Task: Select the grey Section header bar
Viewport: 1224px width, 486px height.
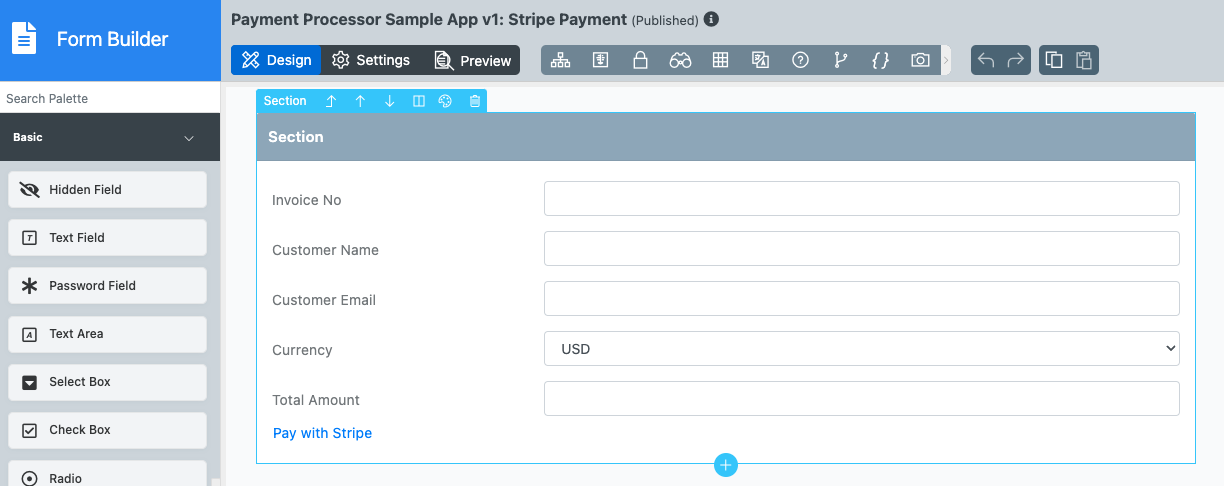Action: (726, 137)
